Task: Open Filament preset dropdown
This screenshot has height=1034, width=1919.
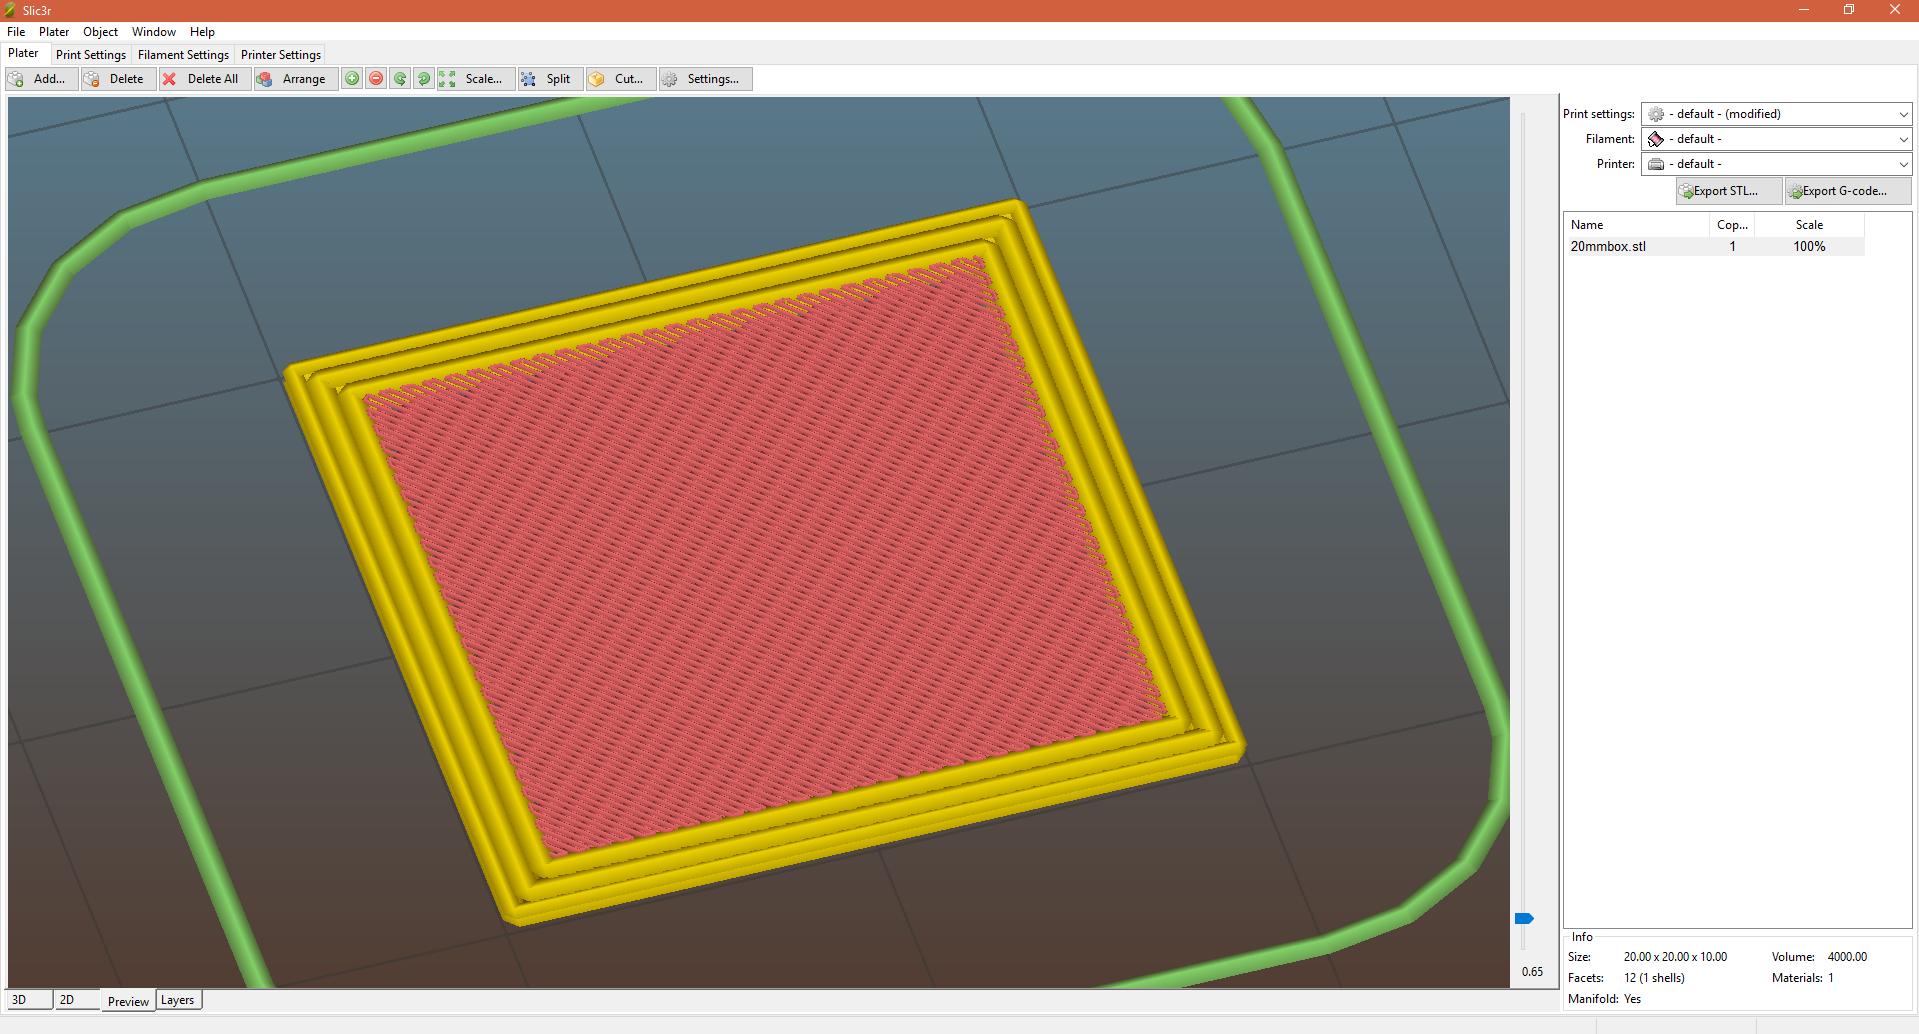Action: [x=1777, y=139]
